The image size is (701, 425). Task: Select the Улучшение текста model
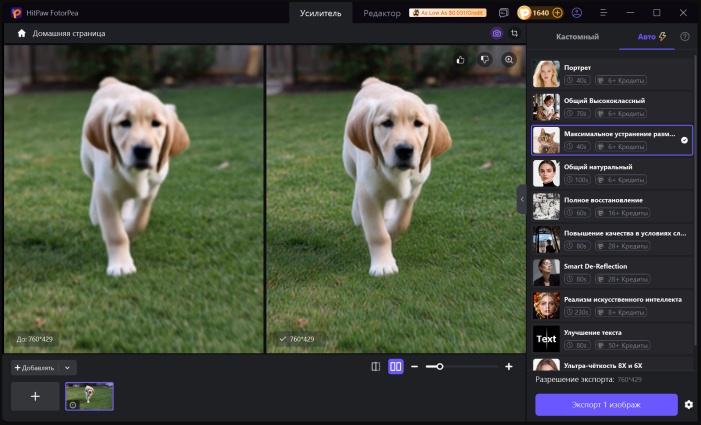pos(612,338)
